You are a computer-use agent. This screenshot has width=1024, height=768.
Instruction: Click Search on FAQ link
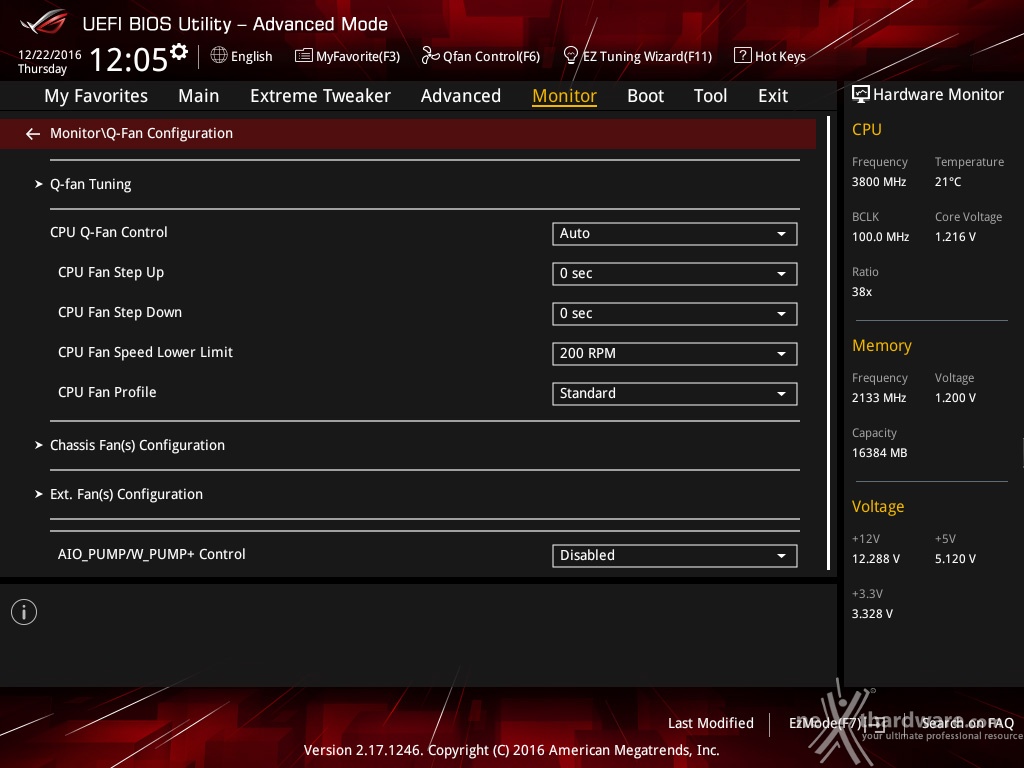pos(967,723)
